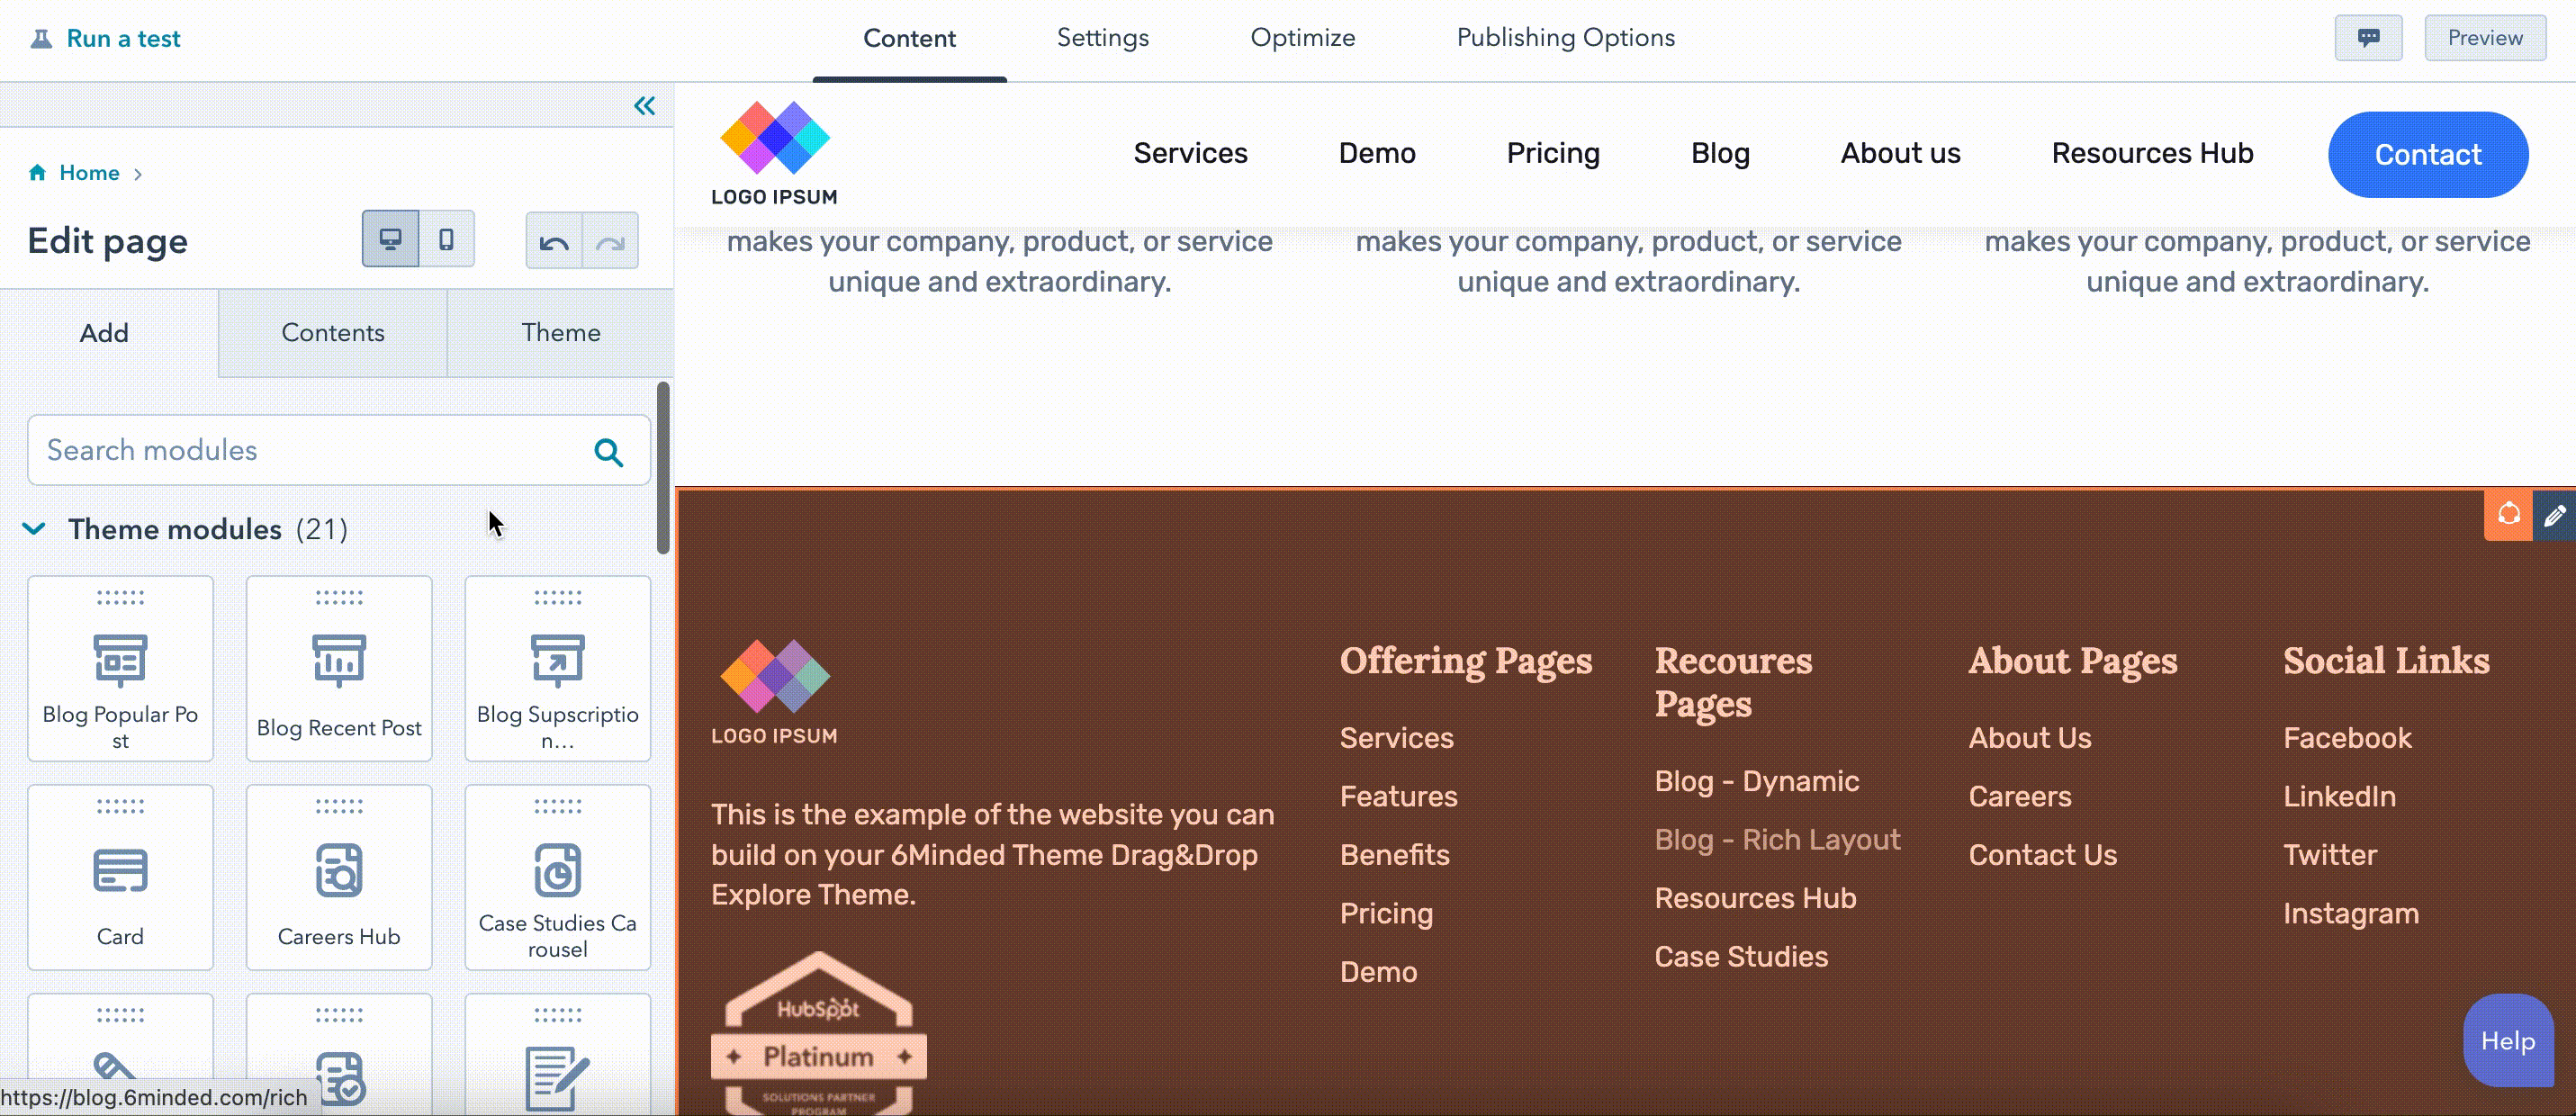2576x1116 pixels.
Task: Switch to the Settings tab
Action: pos(1102,38)
